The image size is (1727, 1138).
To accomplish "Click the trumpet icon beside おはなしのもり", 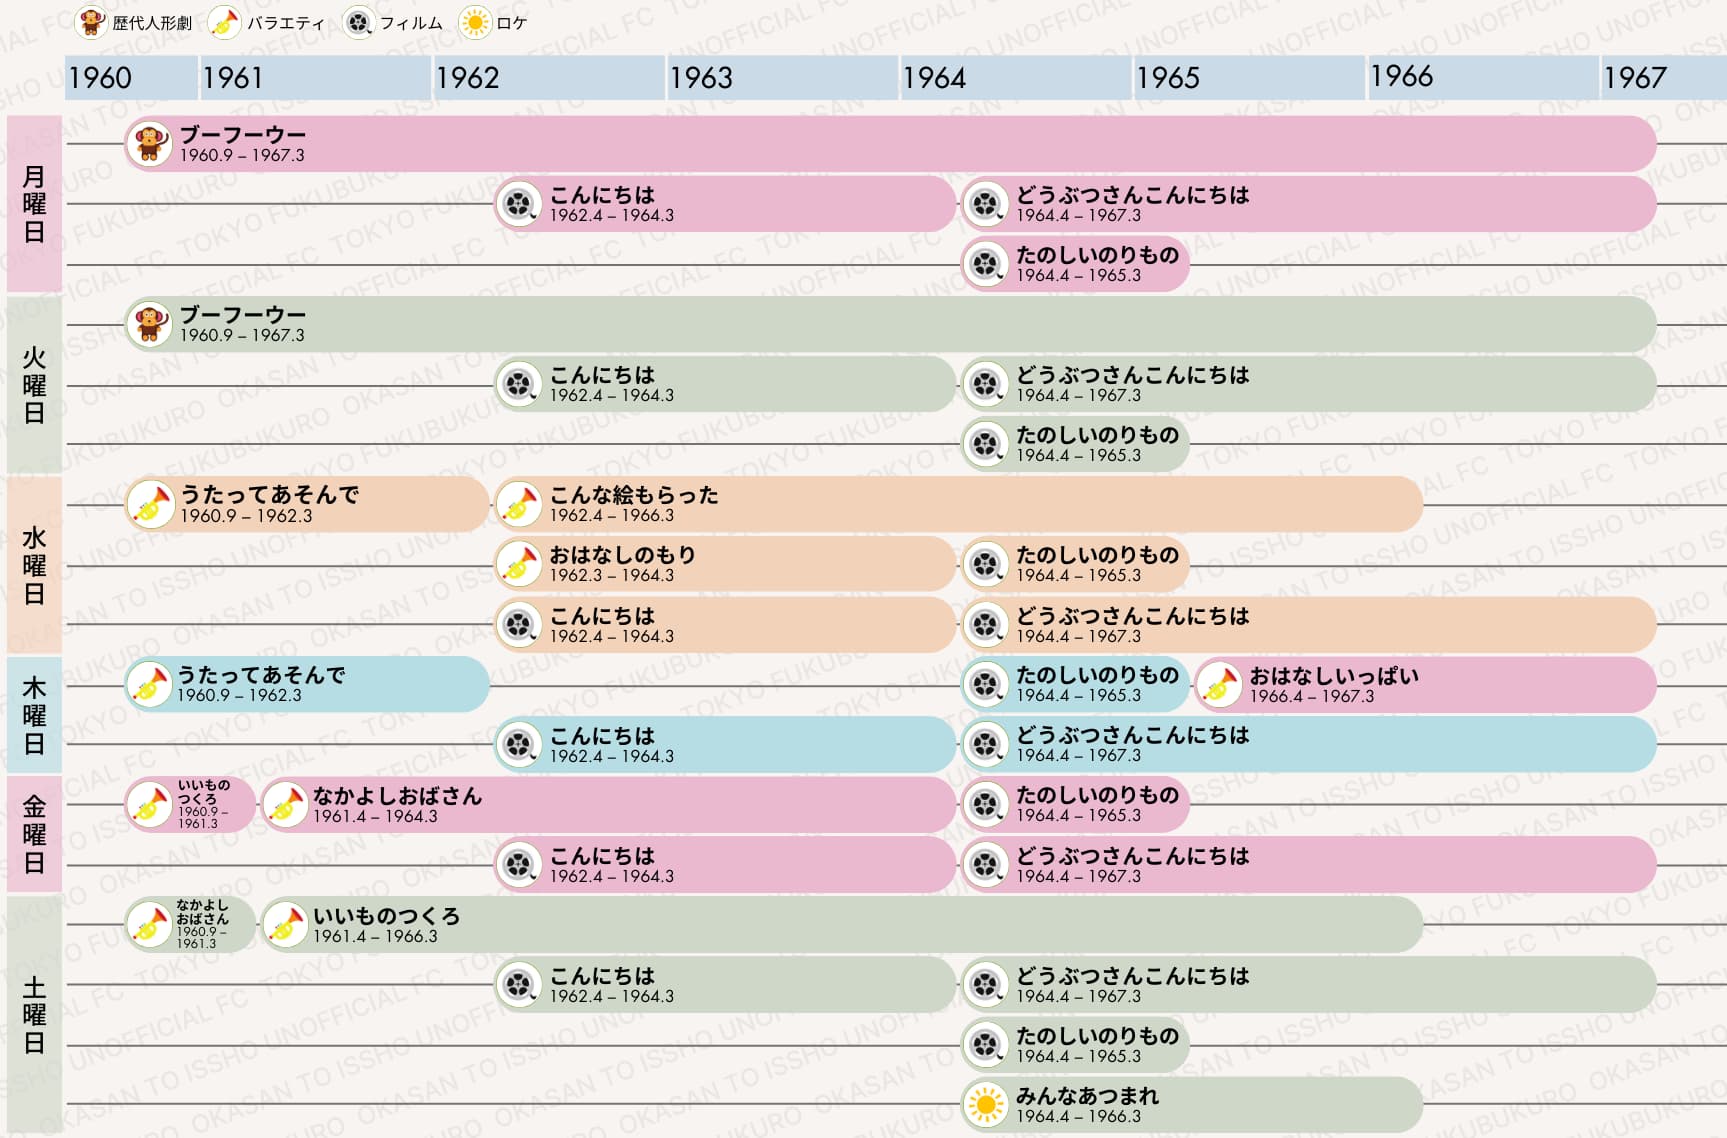I will (519, 564).
